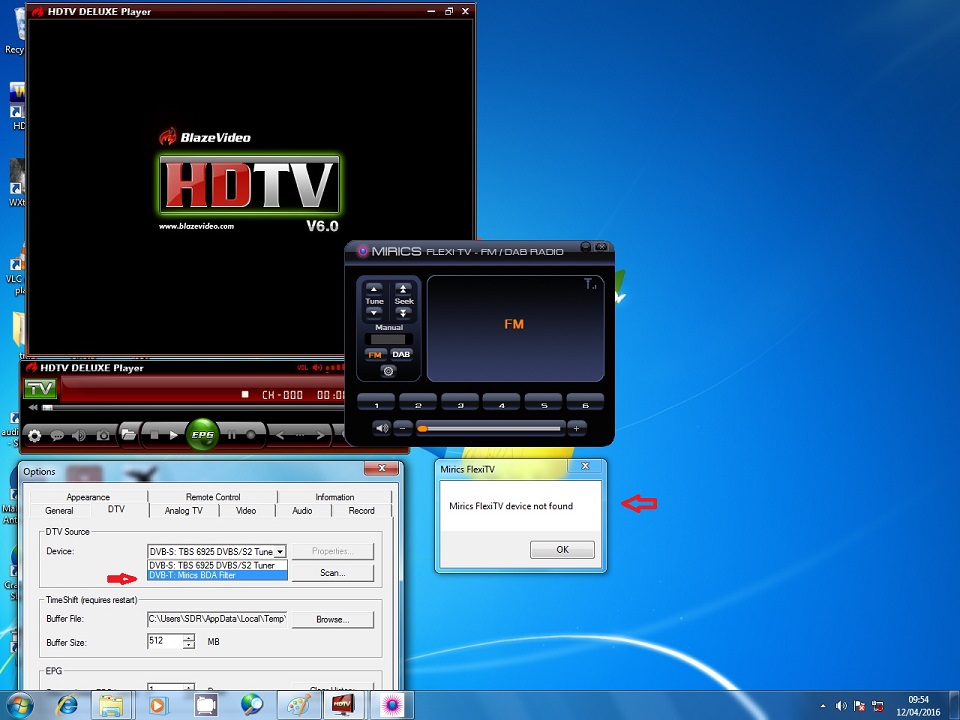Select preset 1 in Mirics radio
960x720 pixels.
(376, 405)
